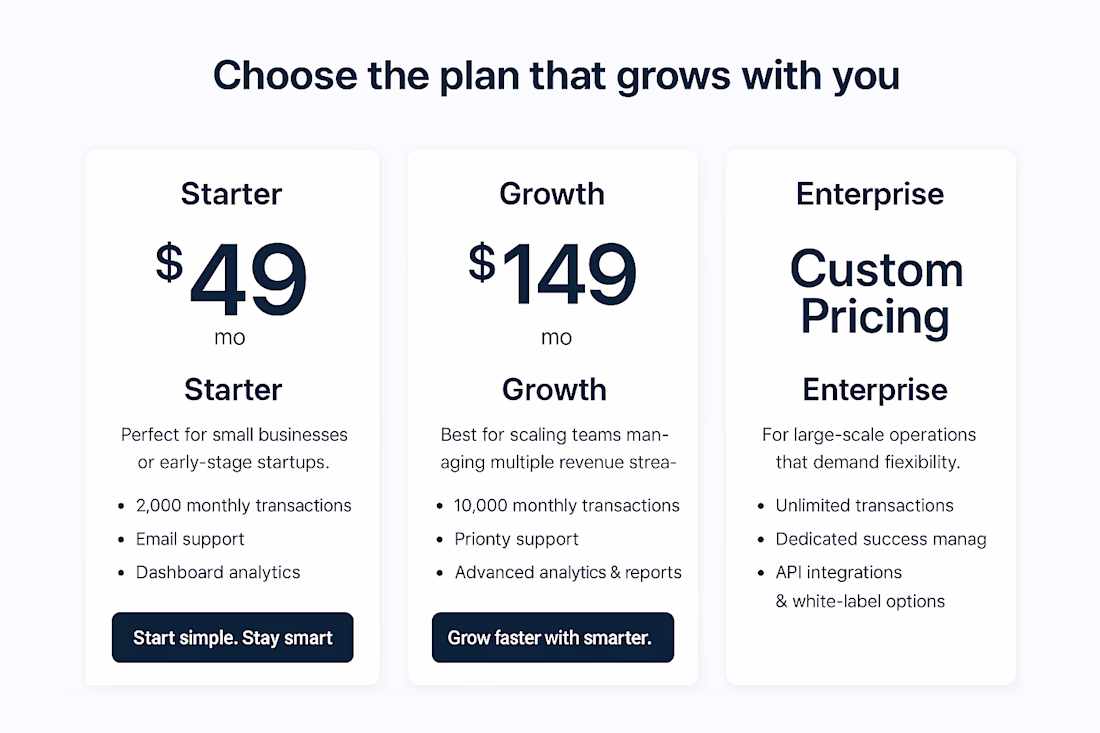Viewport: 1100px width, 733px height.
Task: Click "Advanced analytics & reports" item
Action: pyautogui.click(x=568, y=572)
